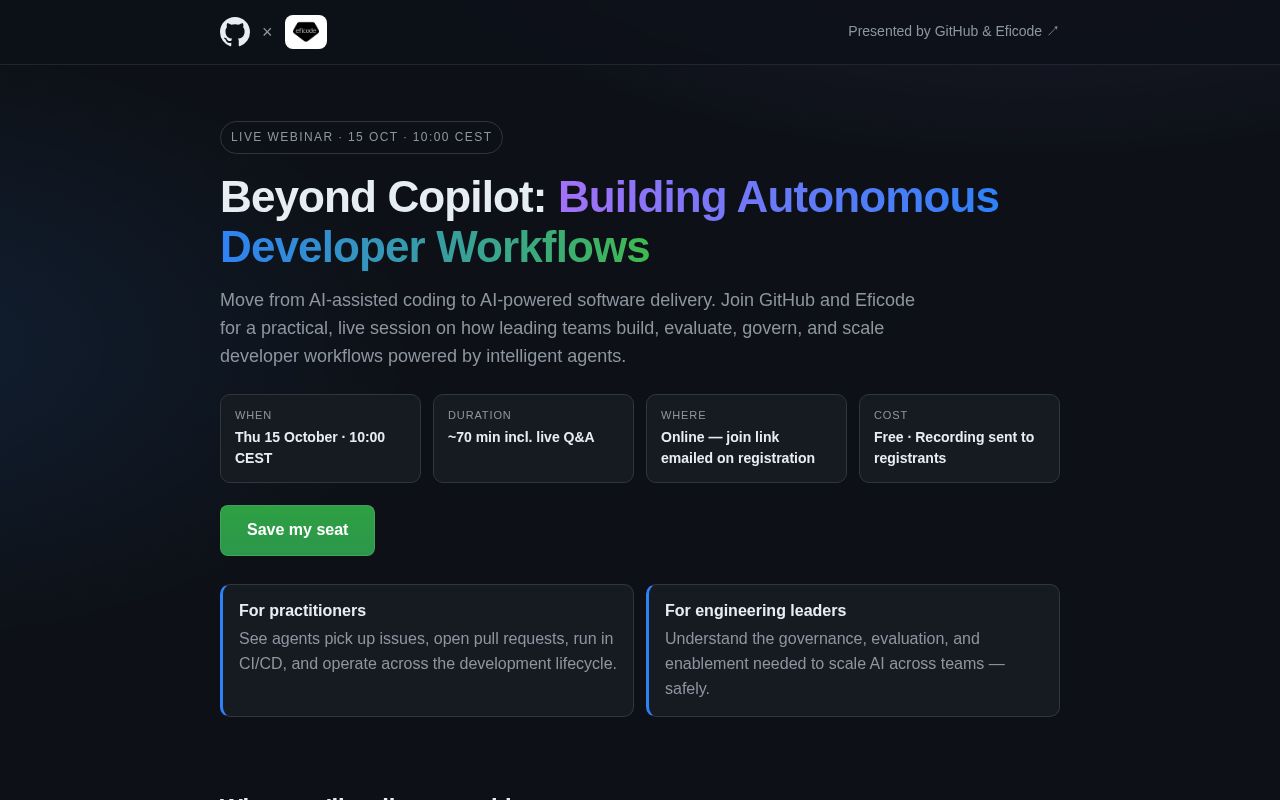Viewport: 1280px width, 800px height.
Task: Click the 'Beyond Copilot' headline text
Action: coord(383,197)
